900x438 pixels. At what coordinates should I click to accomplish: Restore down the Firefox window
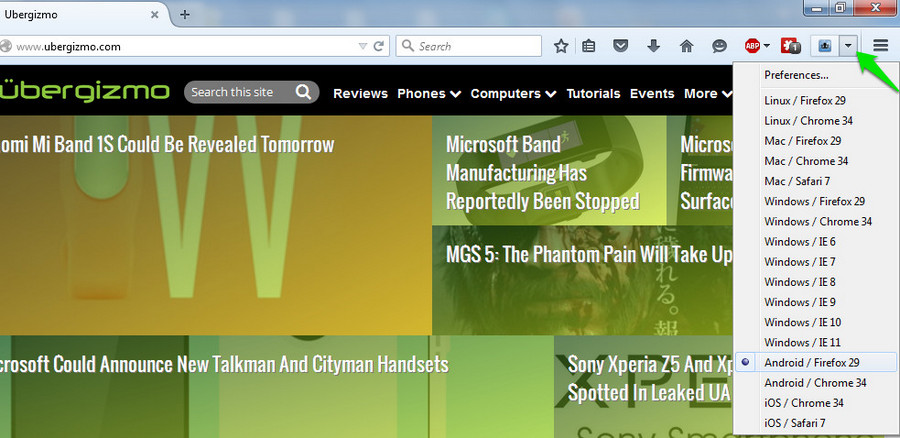tap(840, 8)
